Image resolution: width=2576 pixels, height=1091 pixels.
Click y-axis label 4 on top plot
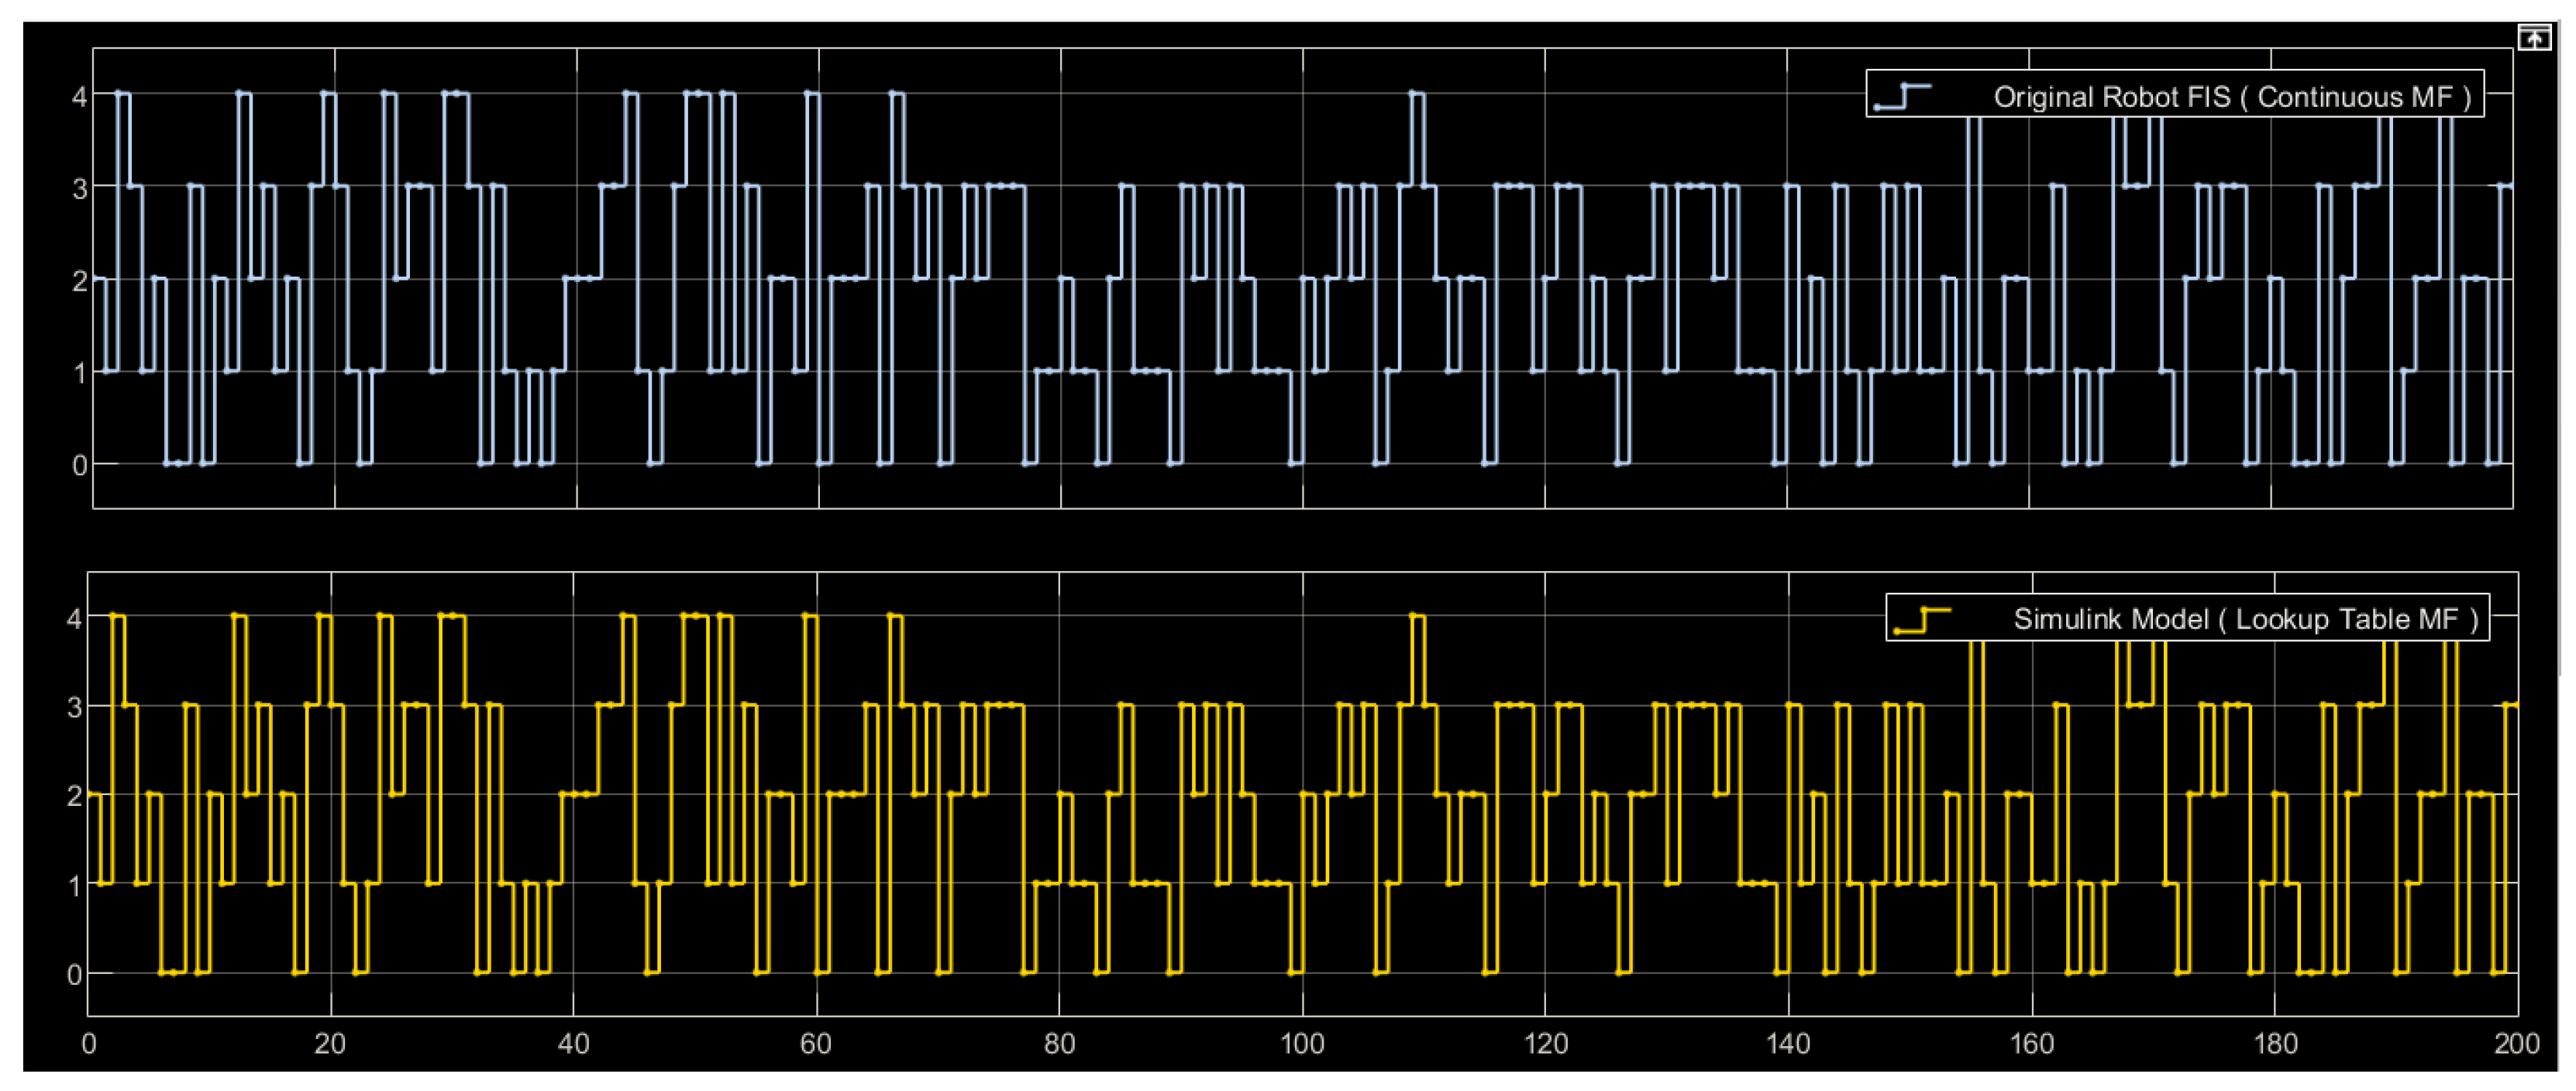tap(79, 97)
